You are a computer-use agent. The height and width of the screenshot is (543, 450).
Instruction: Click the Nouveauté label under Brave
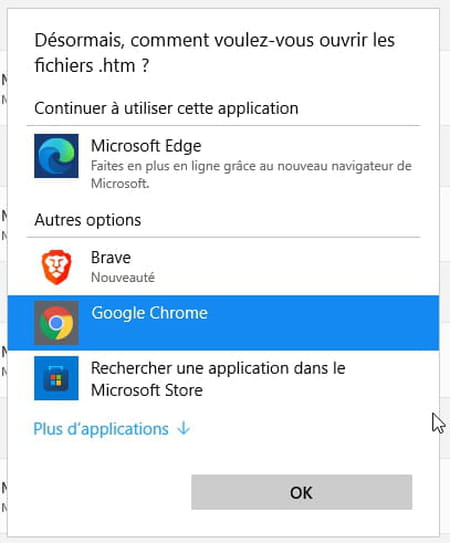tap(123, 277)
